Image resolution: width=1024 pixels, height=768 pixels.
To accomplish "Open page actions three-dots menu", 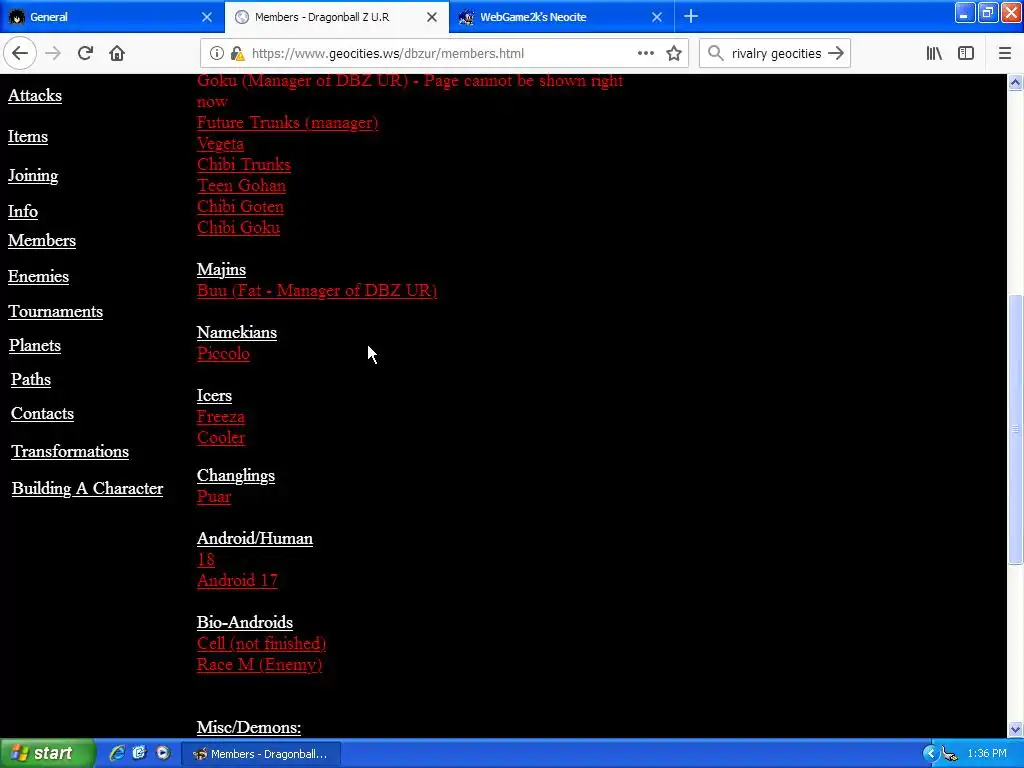I will [645, 54].
